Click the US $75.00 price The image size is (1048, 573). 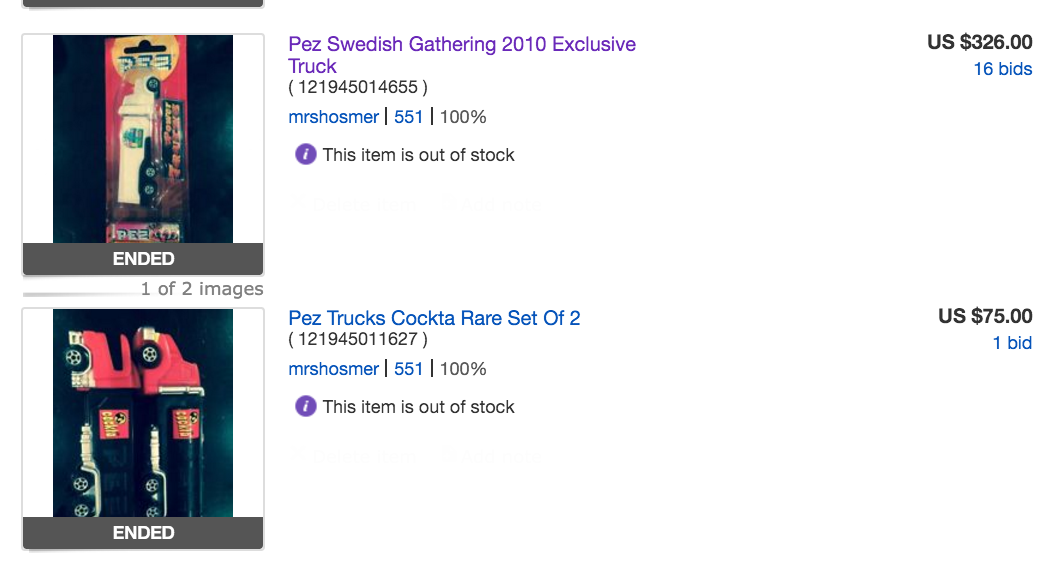[985, 316]
